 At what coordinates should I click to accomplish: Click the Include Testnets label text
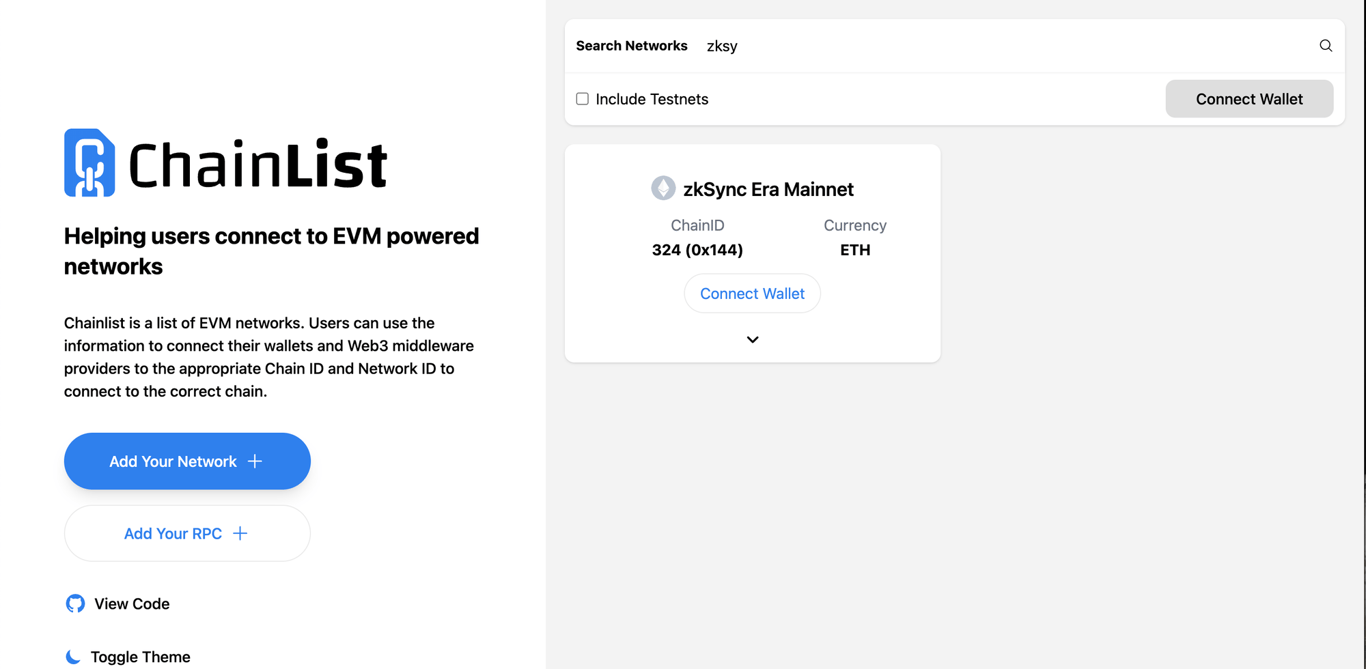(652, 99)
